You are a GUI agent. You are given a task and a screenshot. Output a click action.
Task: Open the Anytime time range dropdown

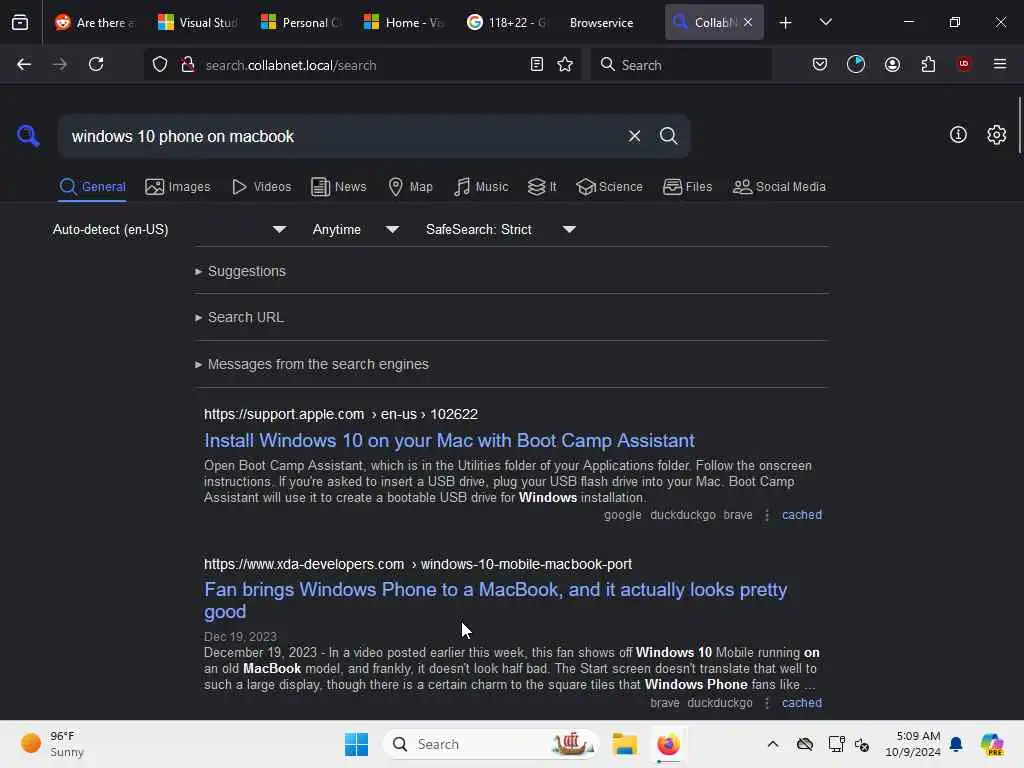[355, 229]
